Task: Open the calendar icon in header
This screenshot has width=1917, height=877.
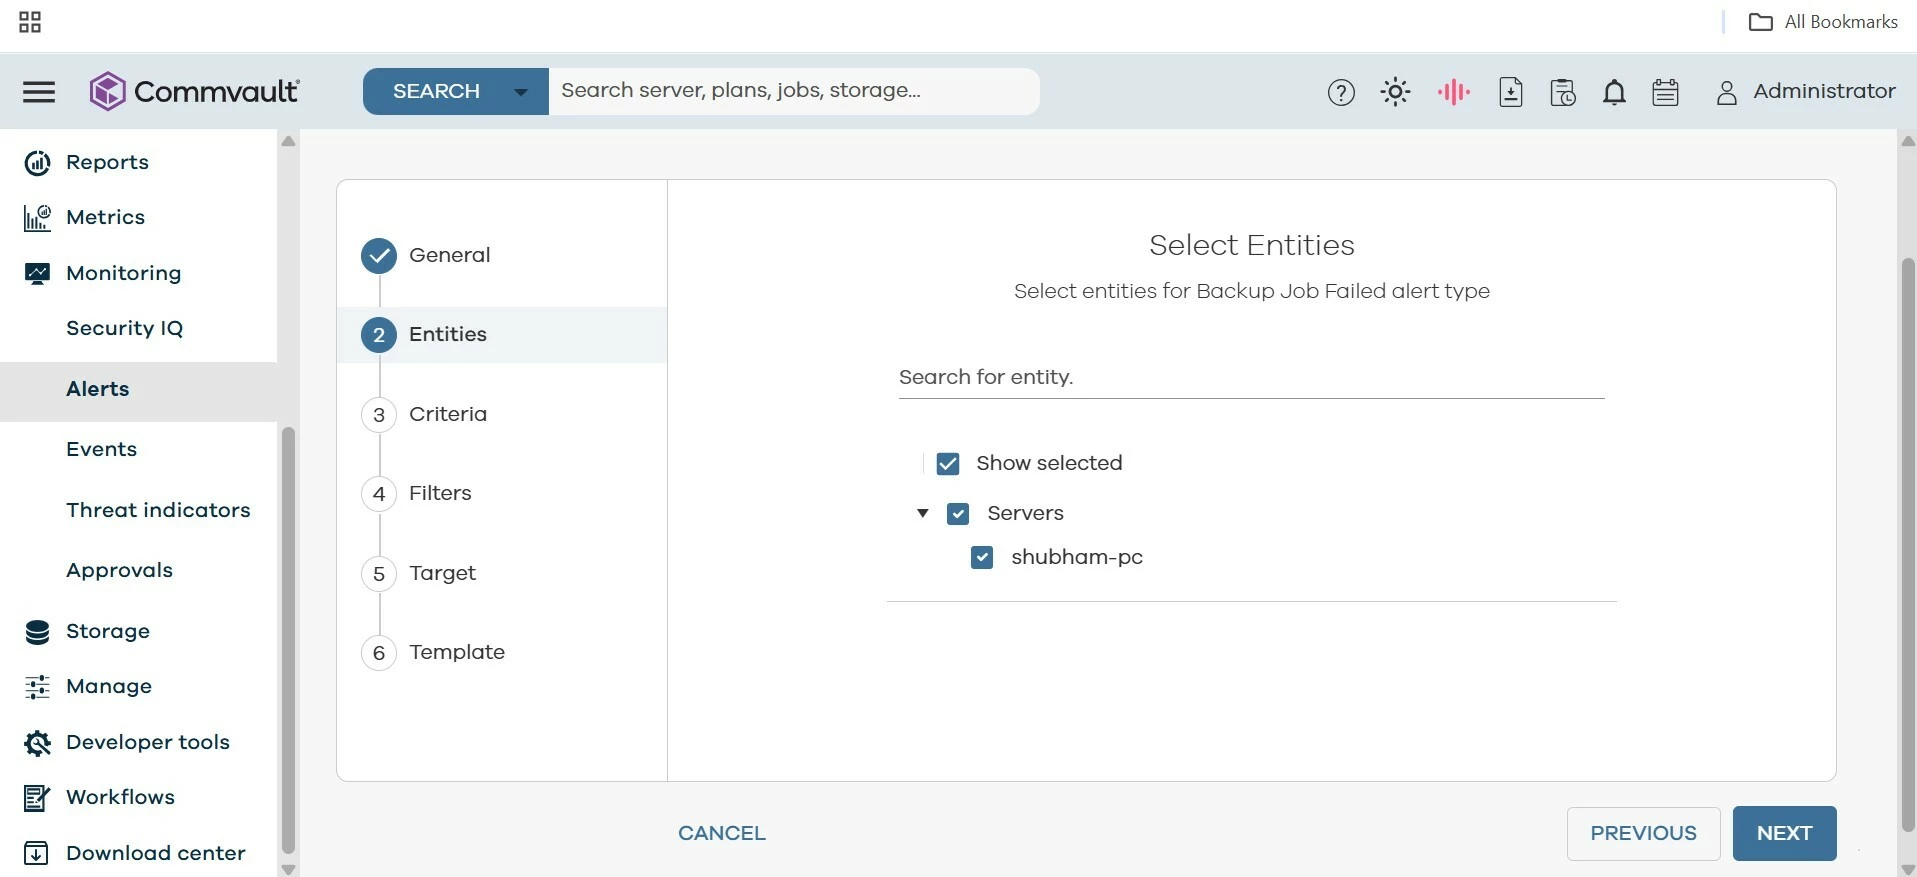Action: tap(1665, 92)
